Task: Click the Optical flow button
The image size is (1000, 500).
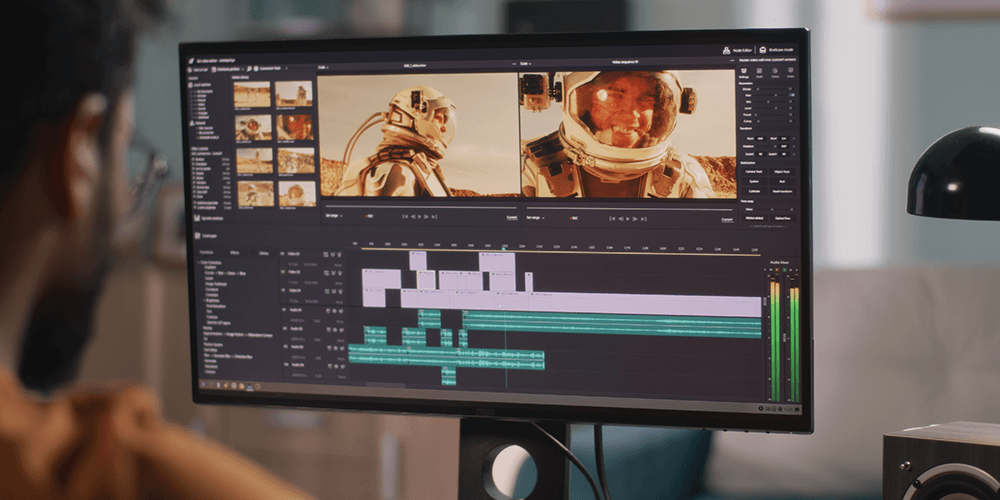Action: tap(783, 218)
